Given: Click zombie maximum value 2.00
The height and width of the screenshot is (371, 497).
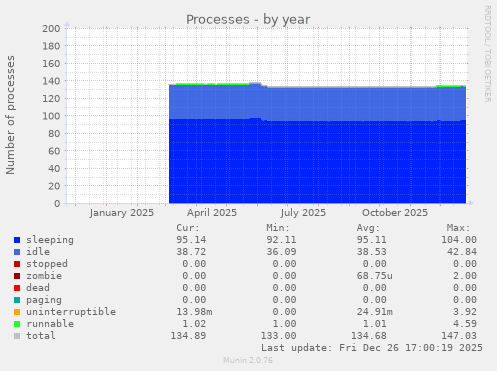Looking at the screenshot, I should 465,276.
